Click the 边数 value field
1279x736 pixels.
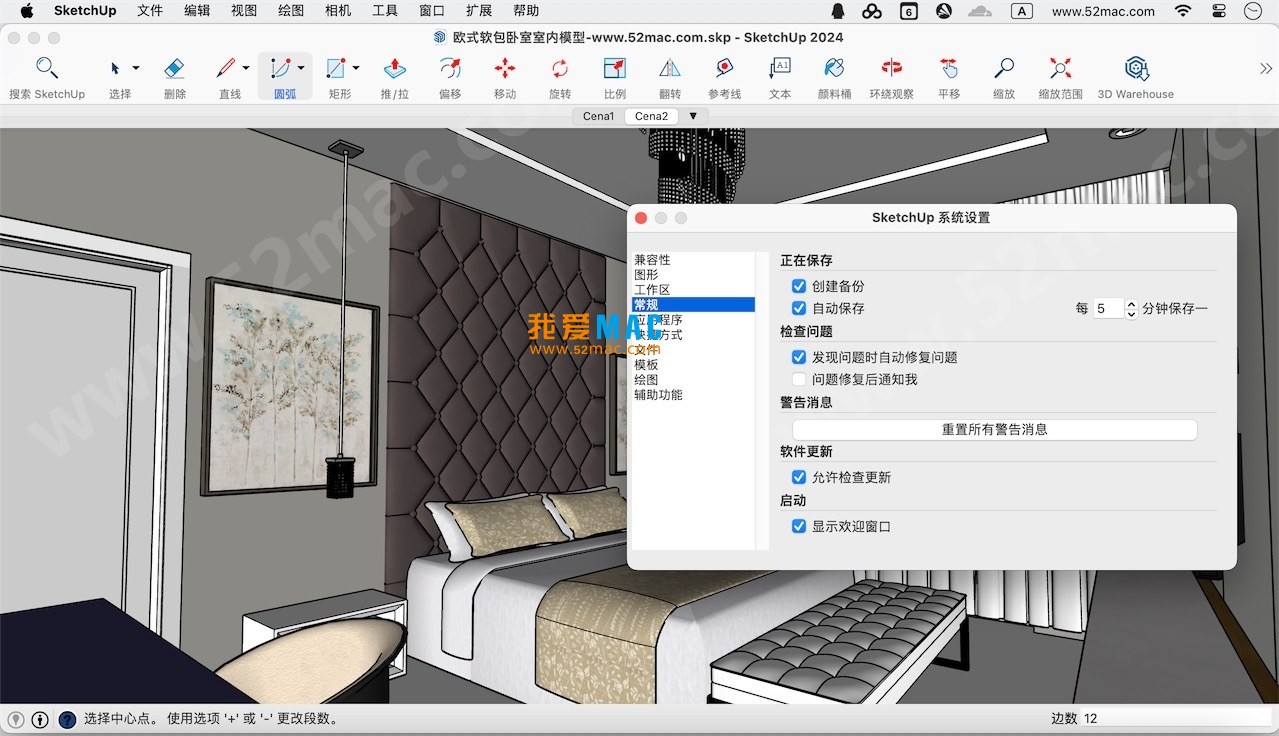[x=1176, y=718]
